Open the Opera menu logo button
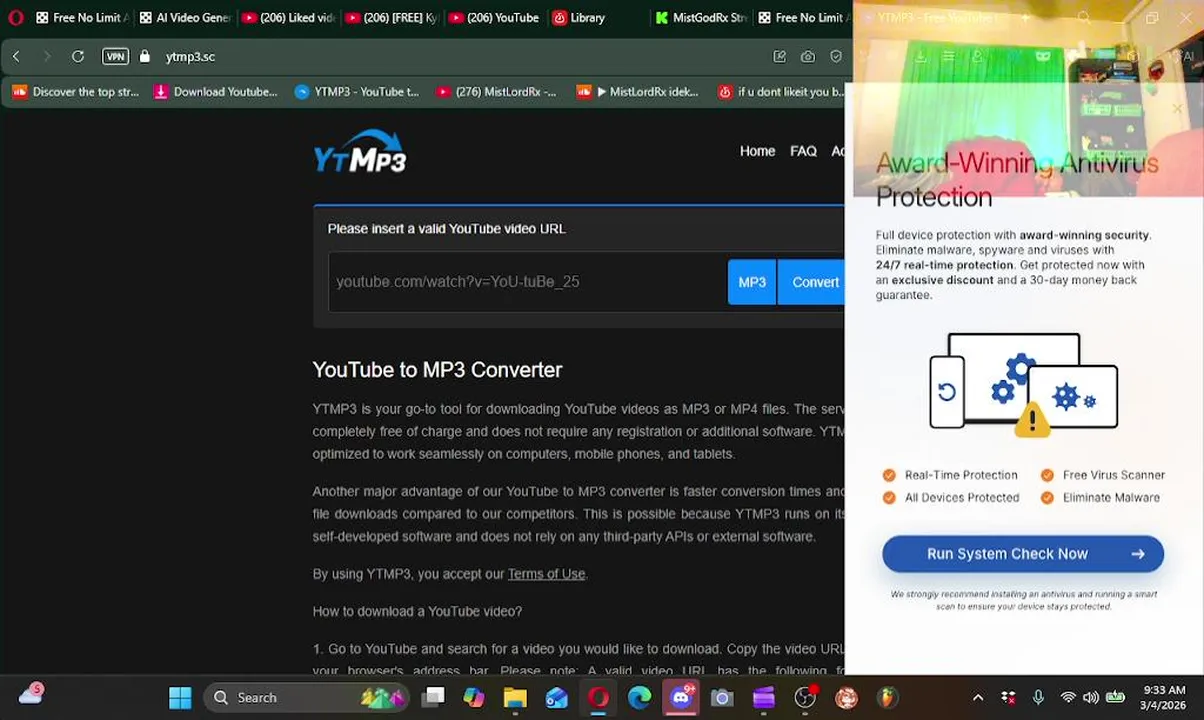Image resolution: width=1204 pixels, height=720 pixels. pyautogui.click(x=15, y=17)
